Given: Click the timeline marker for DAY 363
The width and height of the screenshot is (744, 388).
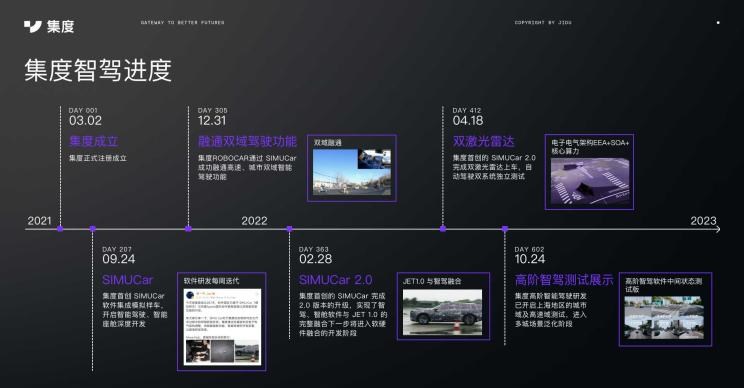Looking at the screenshot, I should click(289, 229).
